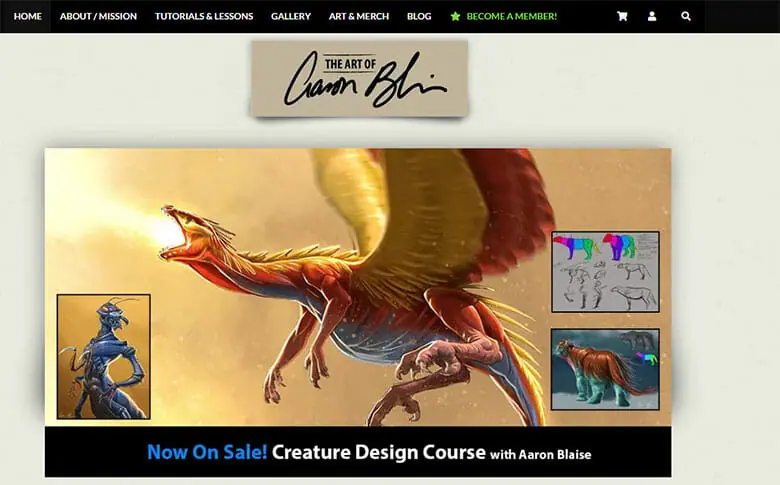This screenshot has height=485, width=780.
Task: Navigate to the Blog page
Action: click(419, 16)
